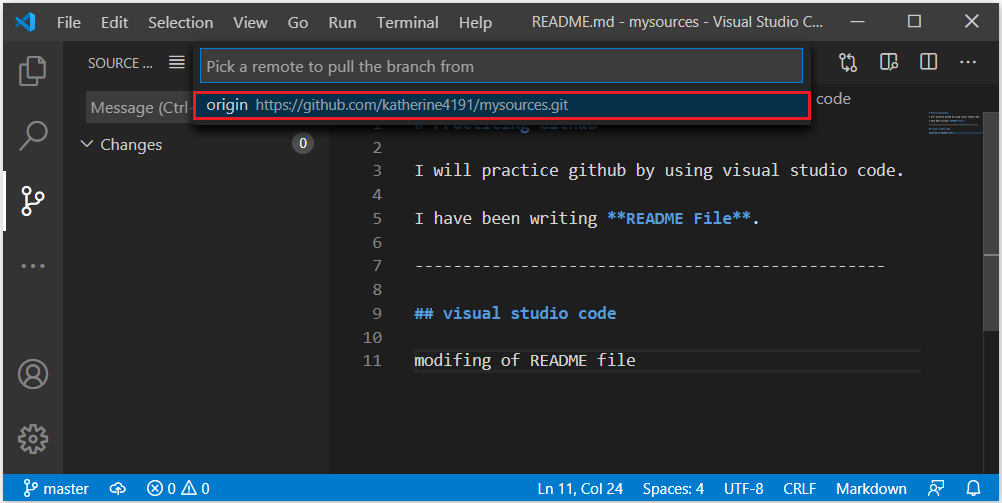This screenshot has width=1002, height=503.
Task: Change line ending via CRLF
Action: pyautogui.click(x=799, y=489)
